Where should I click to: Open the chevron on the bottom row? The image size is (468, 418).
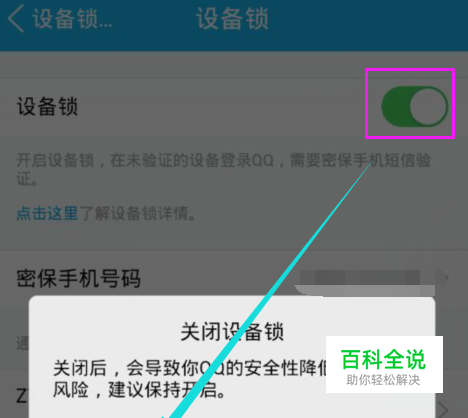point(444,409)
